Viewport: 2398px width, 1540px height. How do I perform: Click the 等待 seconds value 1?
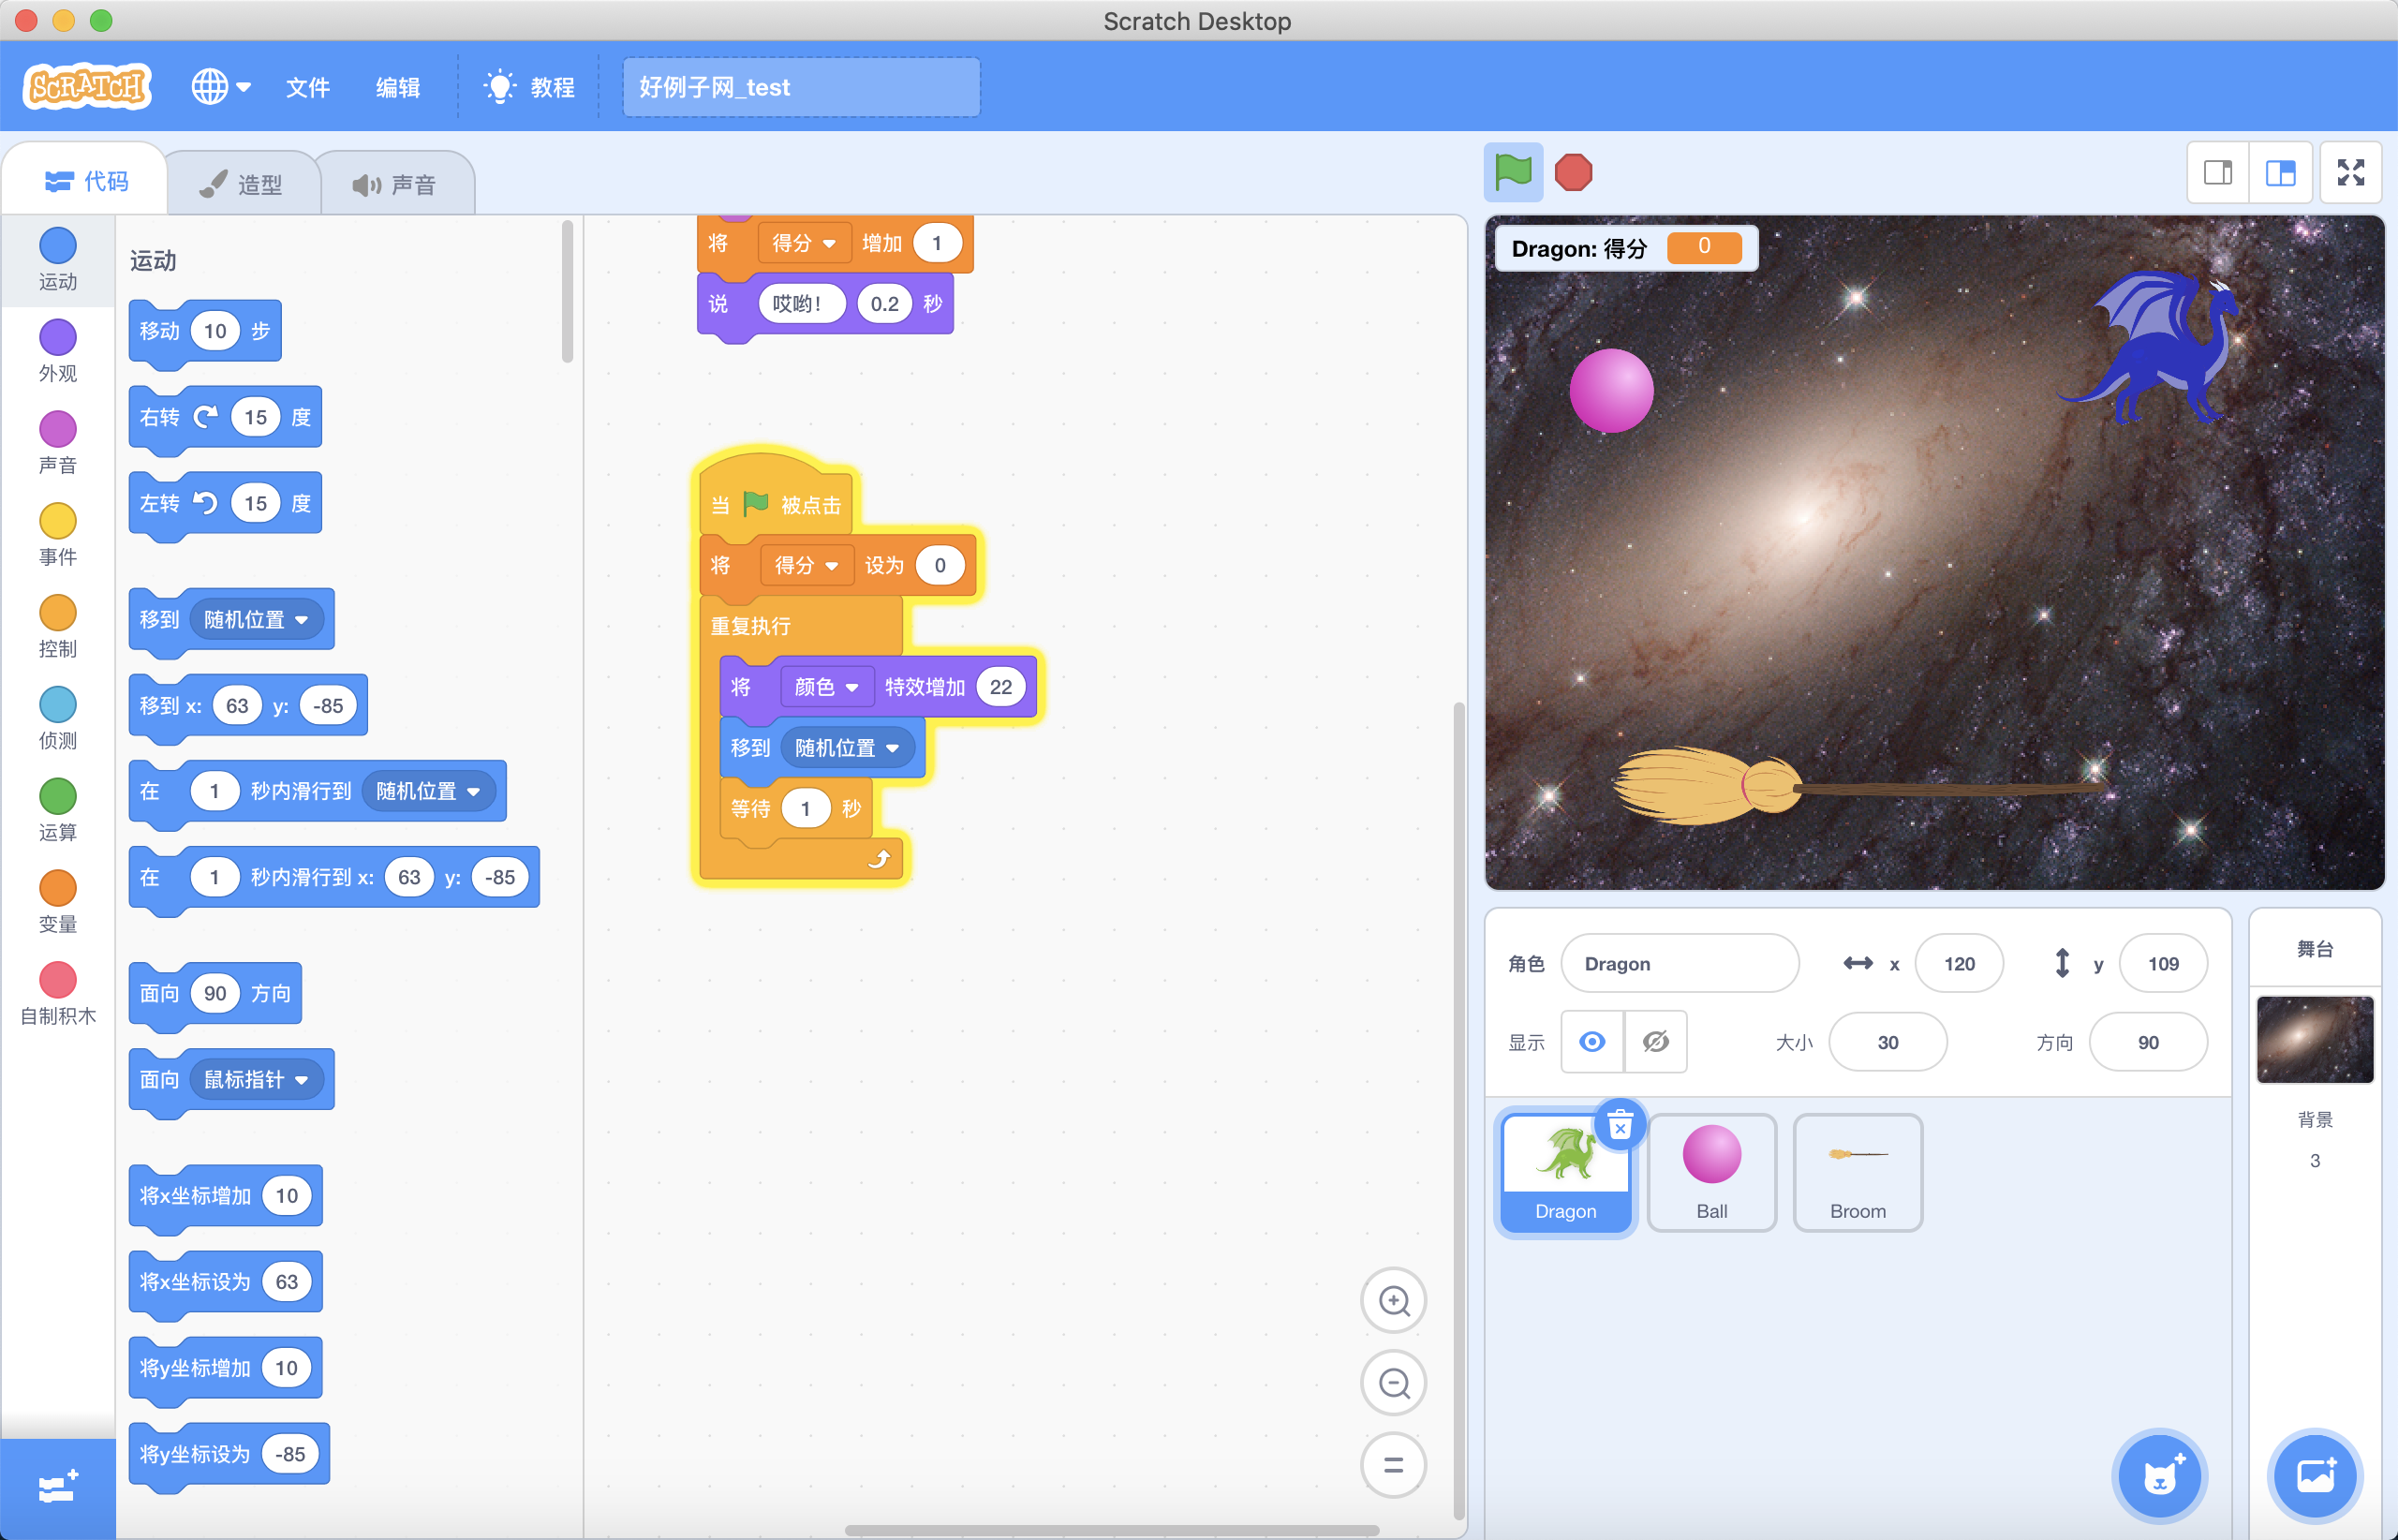point(805,809)
